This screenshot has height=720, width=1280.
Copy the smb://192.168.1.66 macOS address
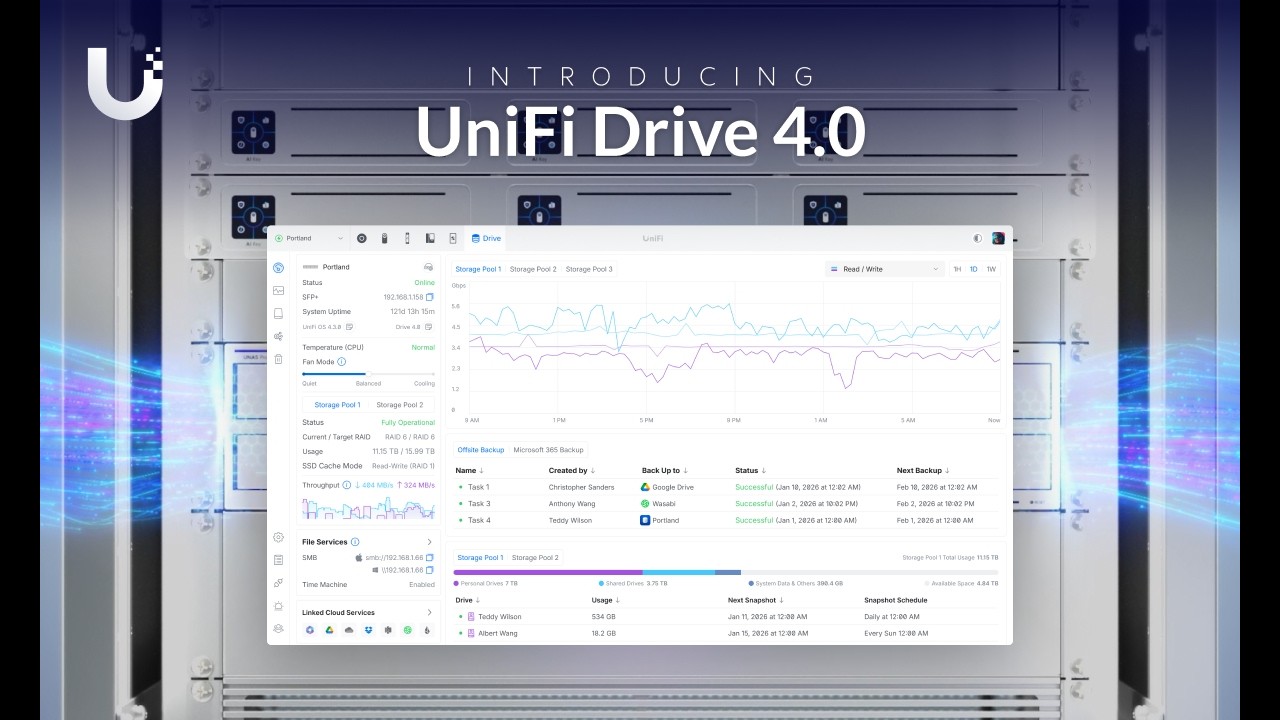(x=430, y=557)
